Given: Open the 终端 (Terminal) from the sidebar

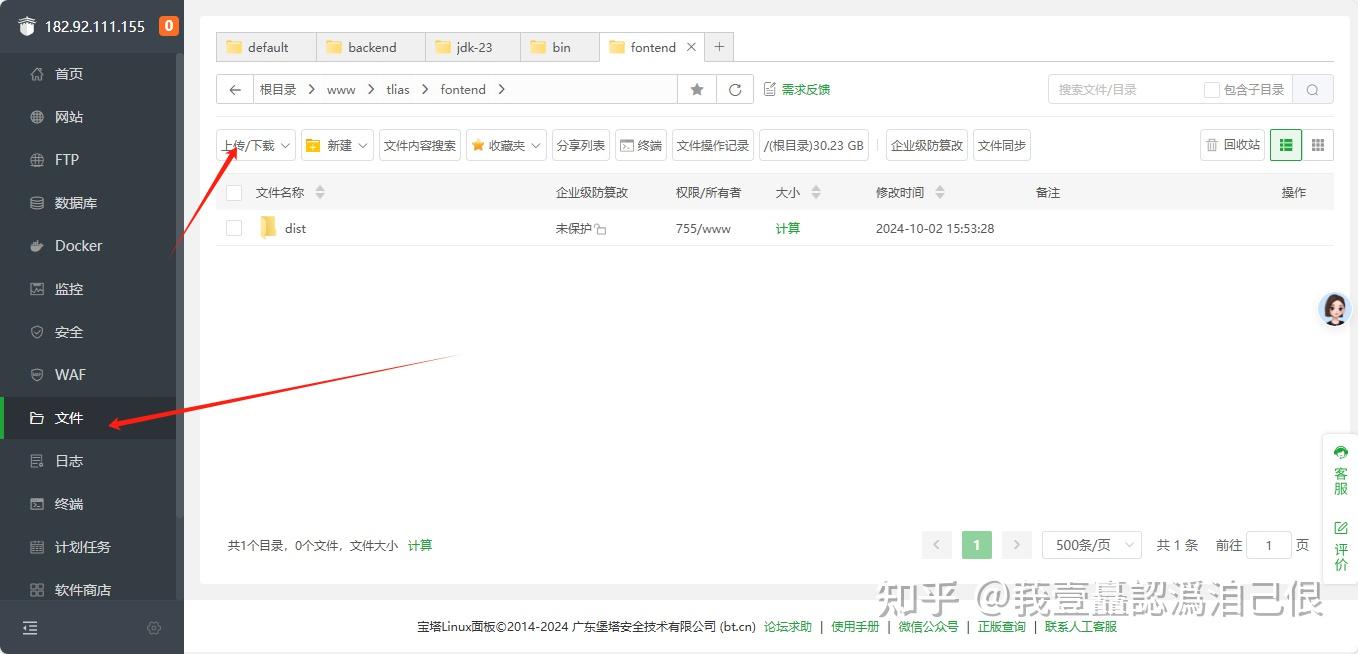Looking at the screenshot, I should (68, 503).
